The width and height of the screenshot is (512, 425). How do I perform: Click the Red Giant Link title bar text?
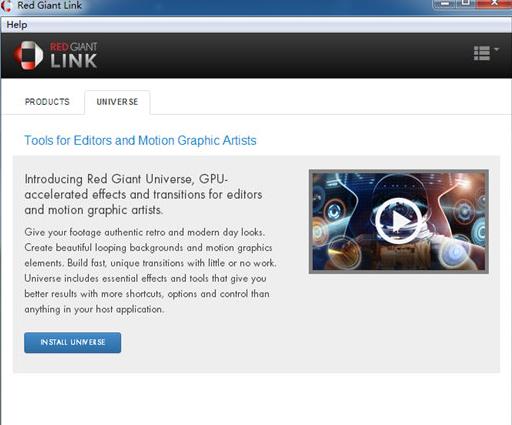tap(49, 5)
